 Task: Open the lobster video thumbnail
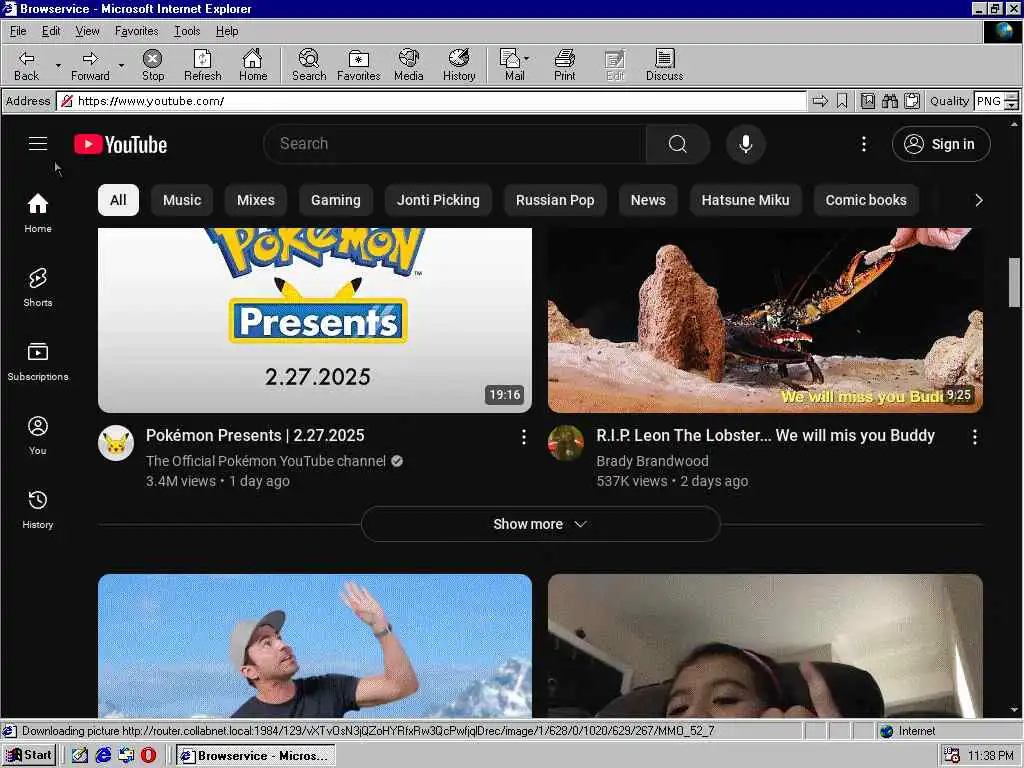(x=765, y=320)
